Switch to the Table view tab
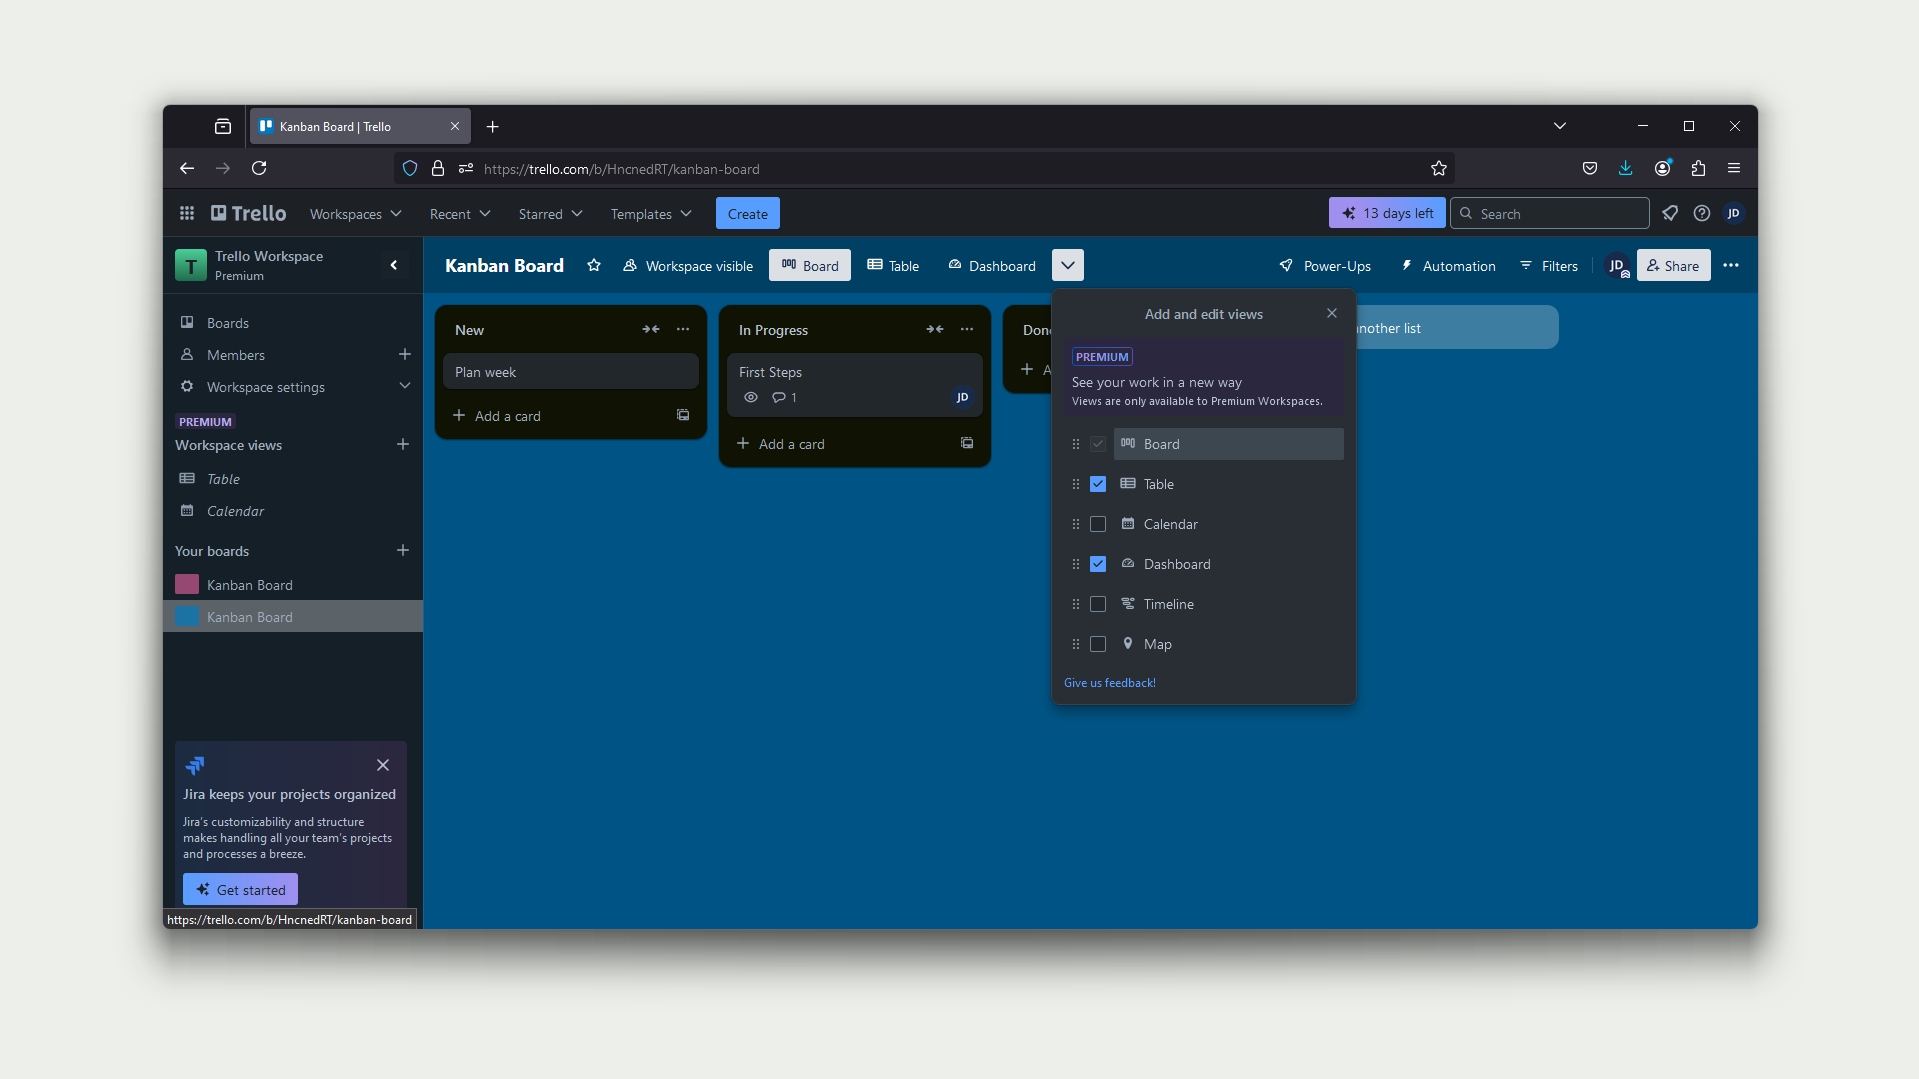Image resolution: width=1919 pixels, height=1079 pixels. (893, 265)
